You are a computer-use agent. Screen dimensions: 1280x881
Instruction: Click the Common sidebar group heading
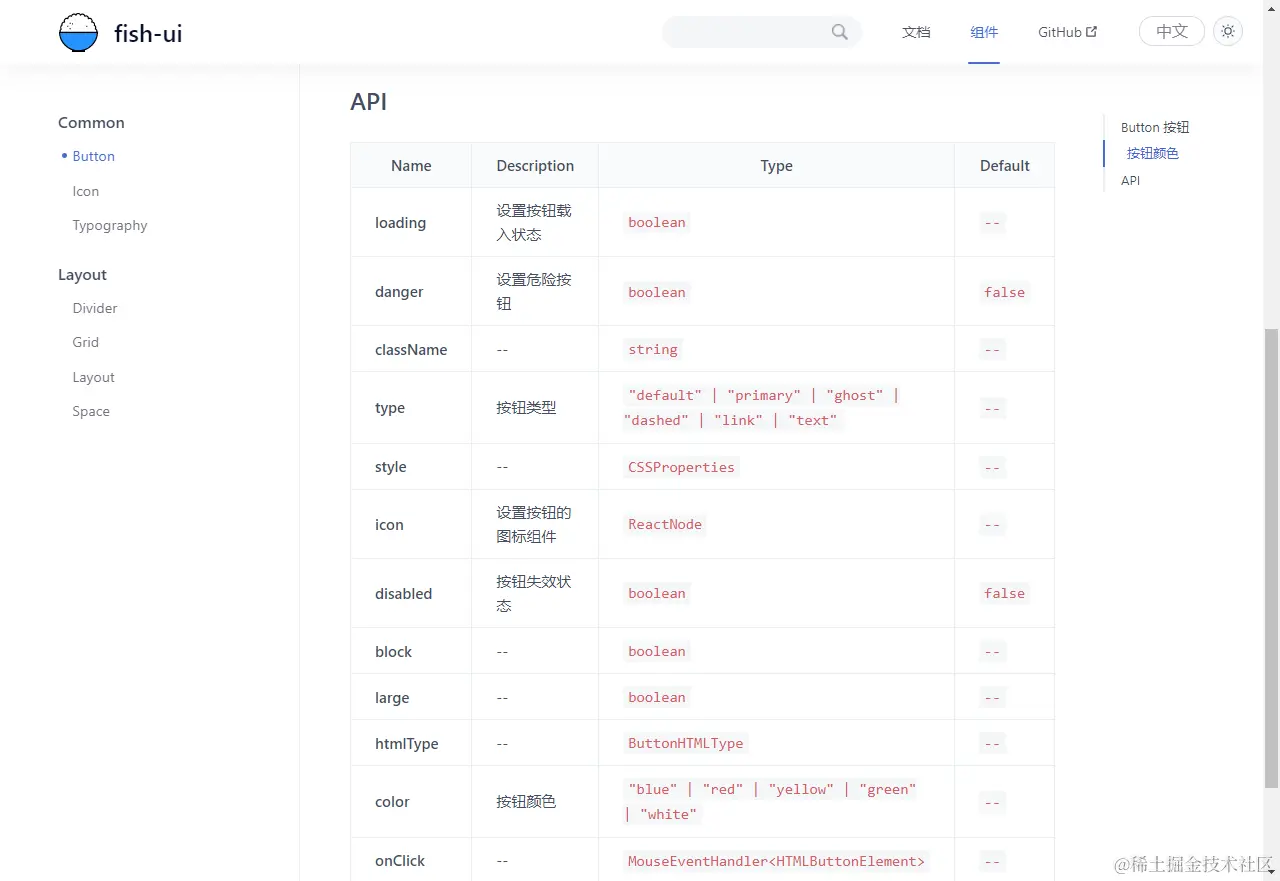click(x=91, y=123)
